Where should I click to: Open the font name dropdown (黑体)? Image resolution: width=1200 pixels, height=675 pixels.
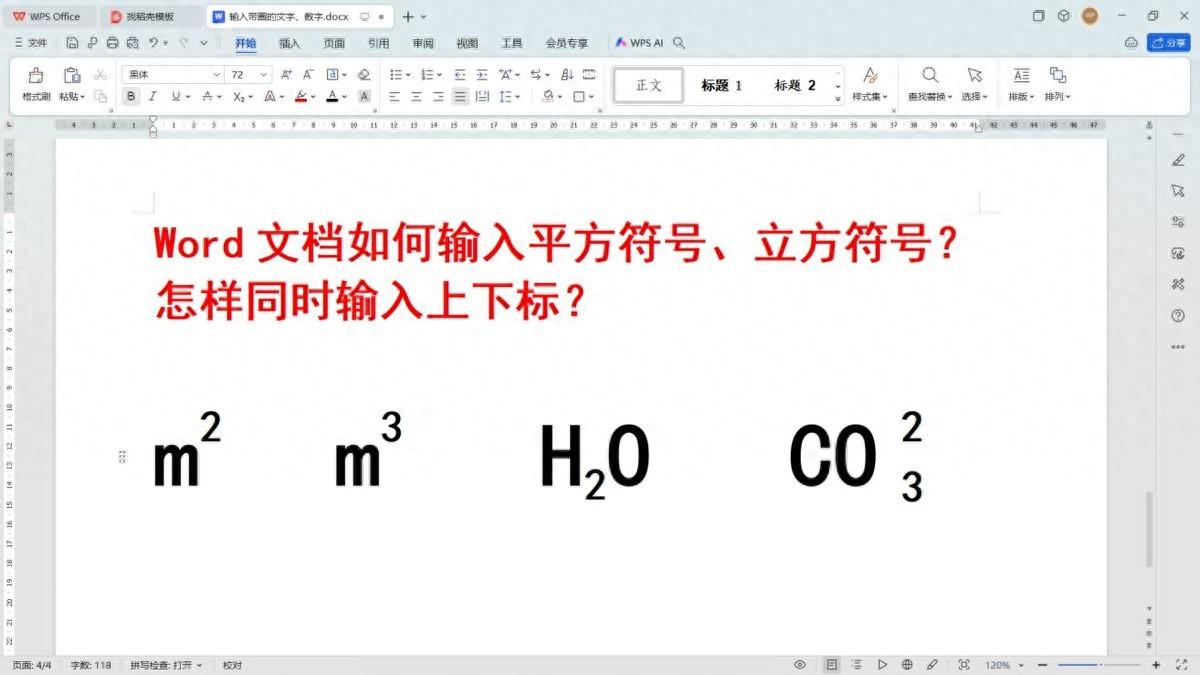217,75
